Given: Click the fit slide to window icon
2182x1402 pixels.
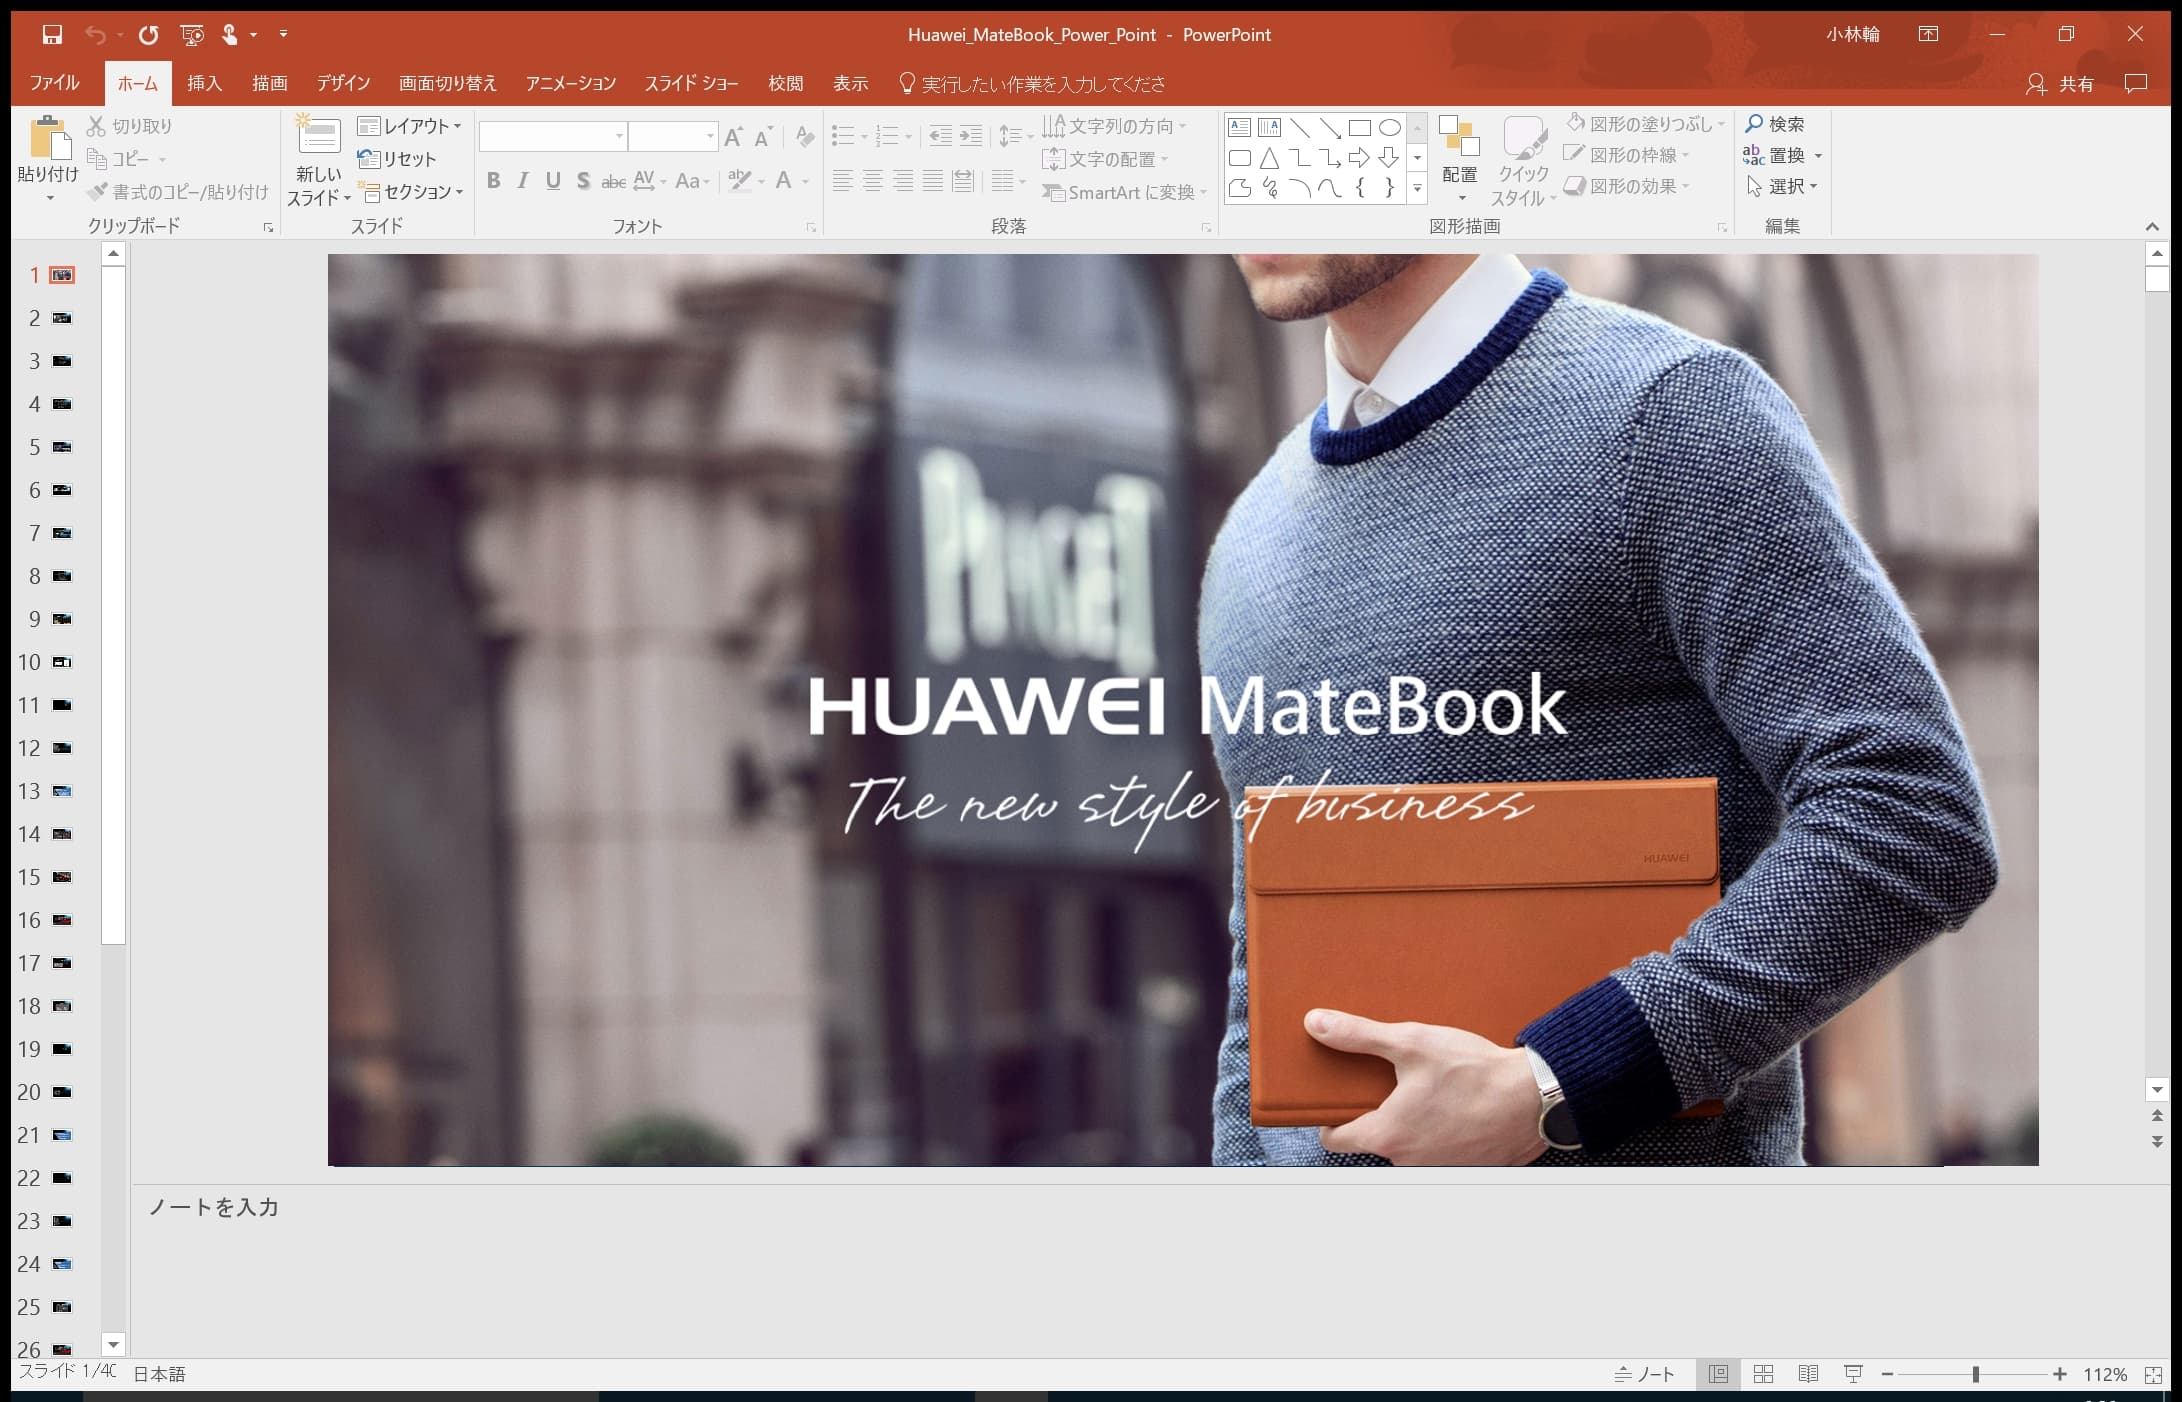Looking at the screenshot, I should click(x=2154, y=1375).
